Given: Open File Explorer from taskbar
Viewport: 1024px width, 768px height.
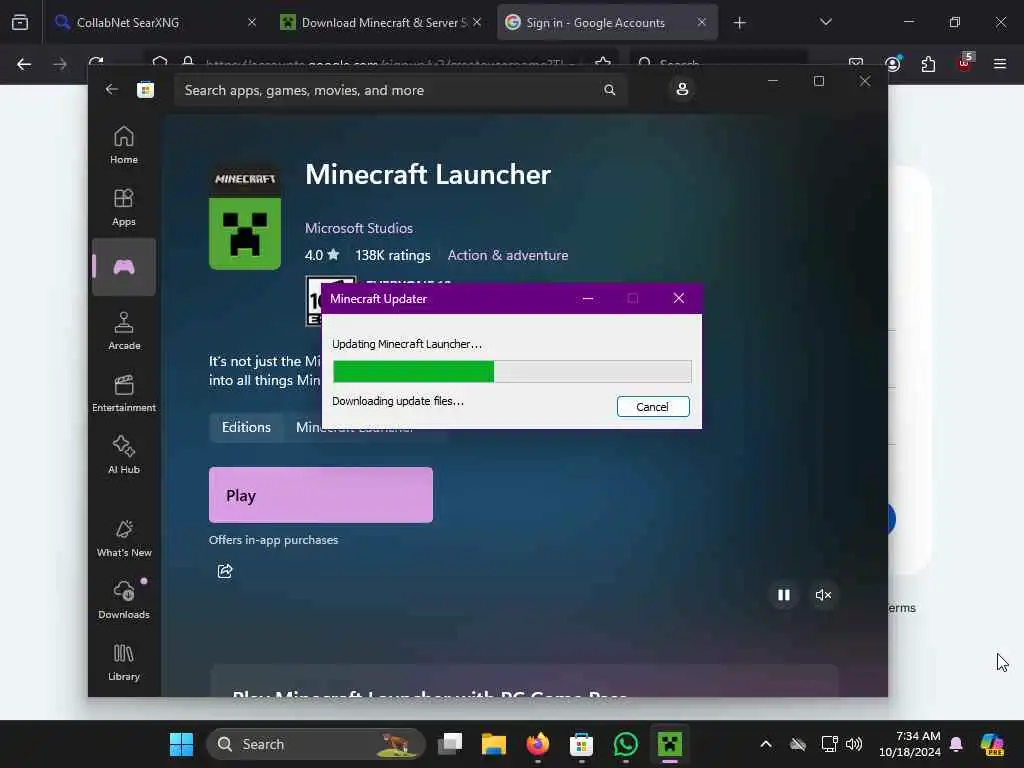Looking at the screenshot, I should point(494,744).
